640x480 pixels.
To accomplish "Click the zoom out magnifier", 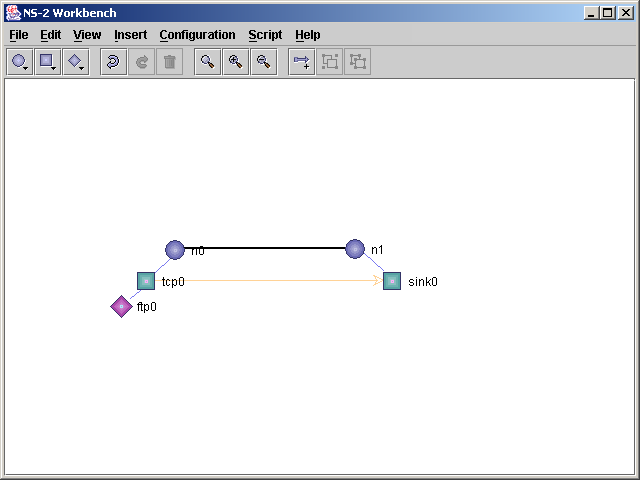I will point(264,62).
